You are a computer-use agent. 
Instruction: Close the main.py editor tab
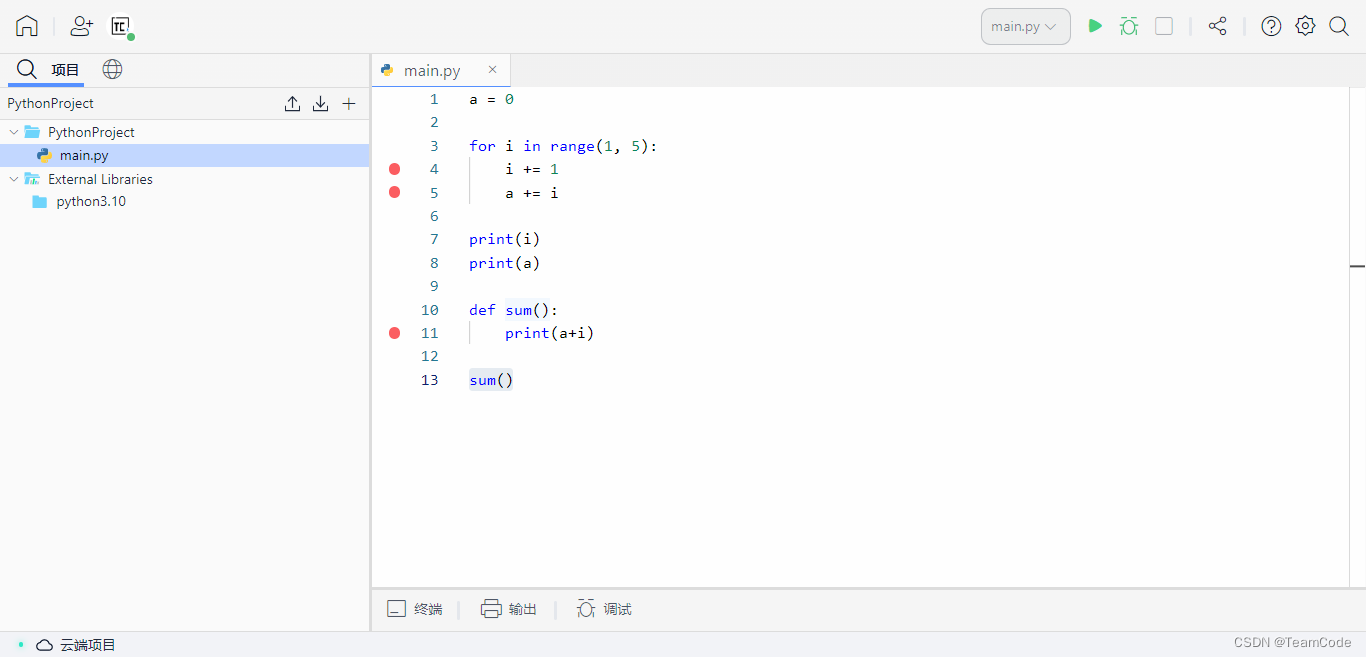point(492,69)
